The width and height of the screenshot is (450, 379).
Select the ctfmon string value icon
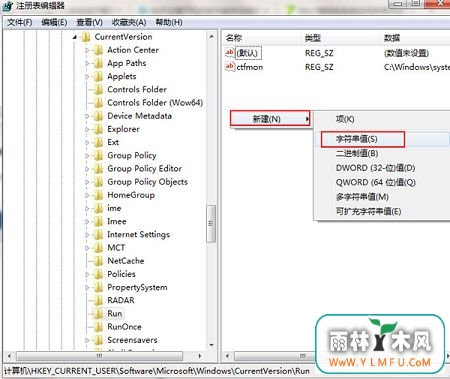(x=229, y=67)
